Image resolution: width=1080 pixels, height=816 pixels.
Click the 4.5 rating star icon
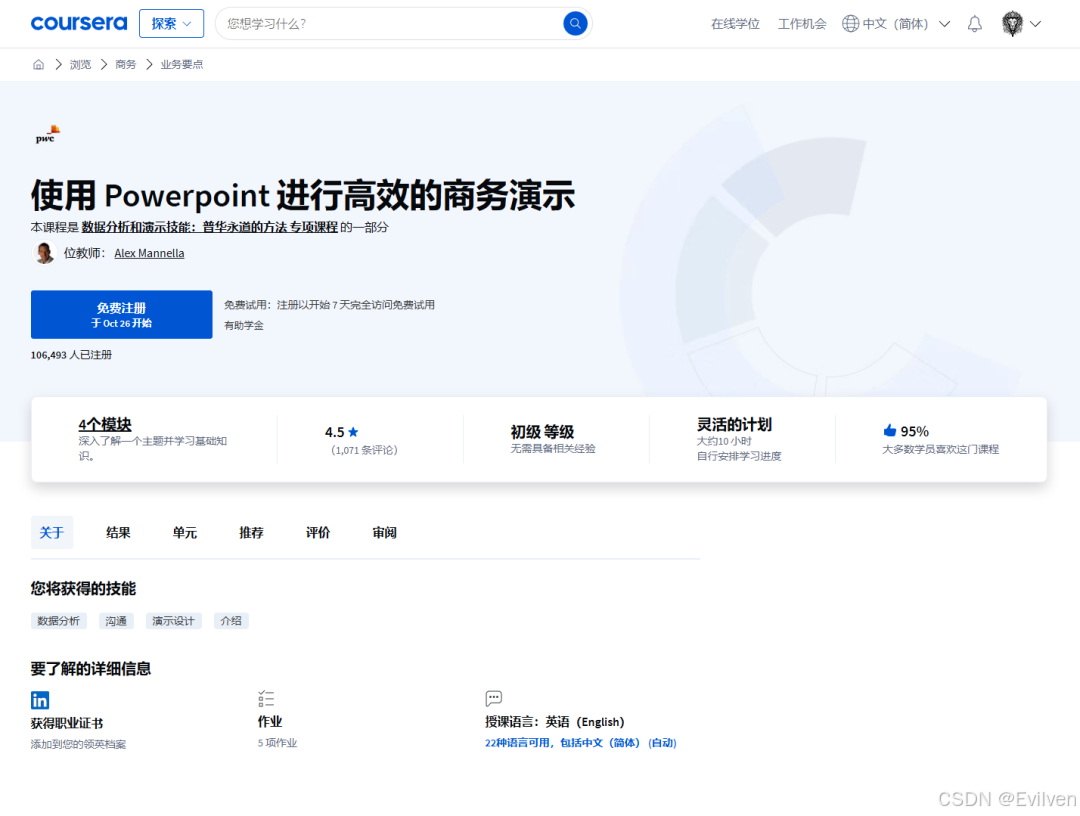tap(353, 432)
